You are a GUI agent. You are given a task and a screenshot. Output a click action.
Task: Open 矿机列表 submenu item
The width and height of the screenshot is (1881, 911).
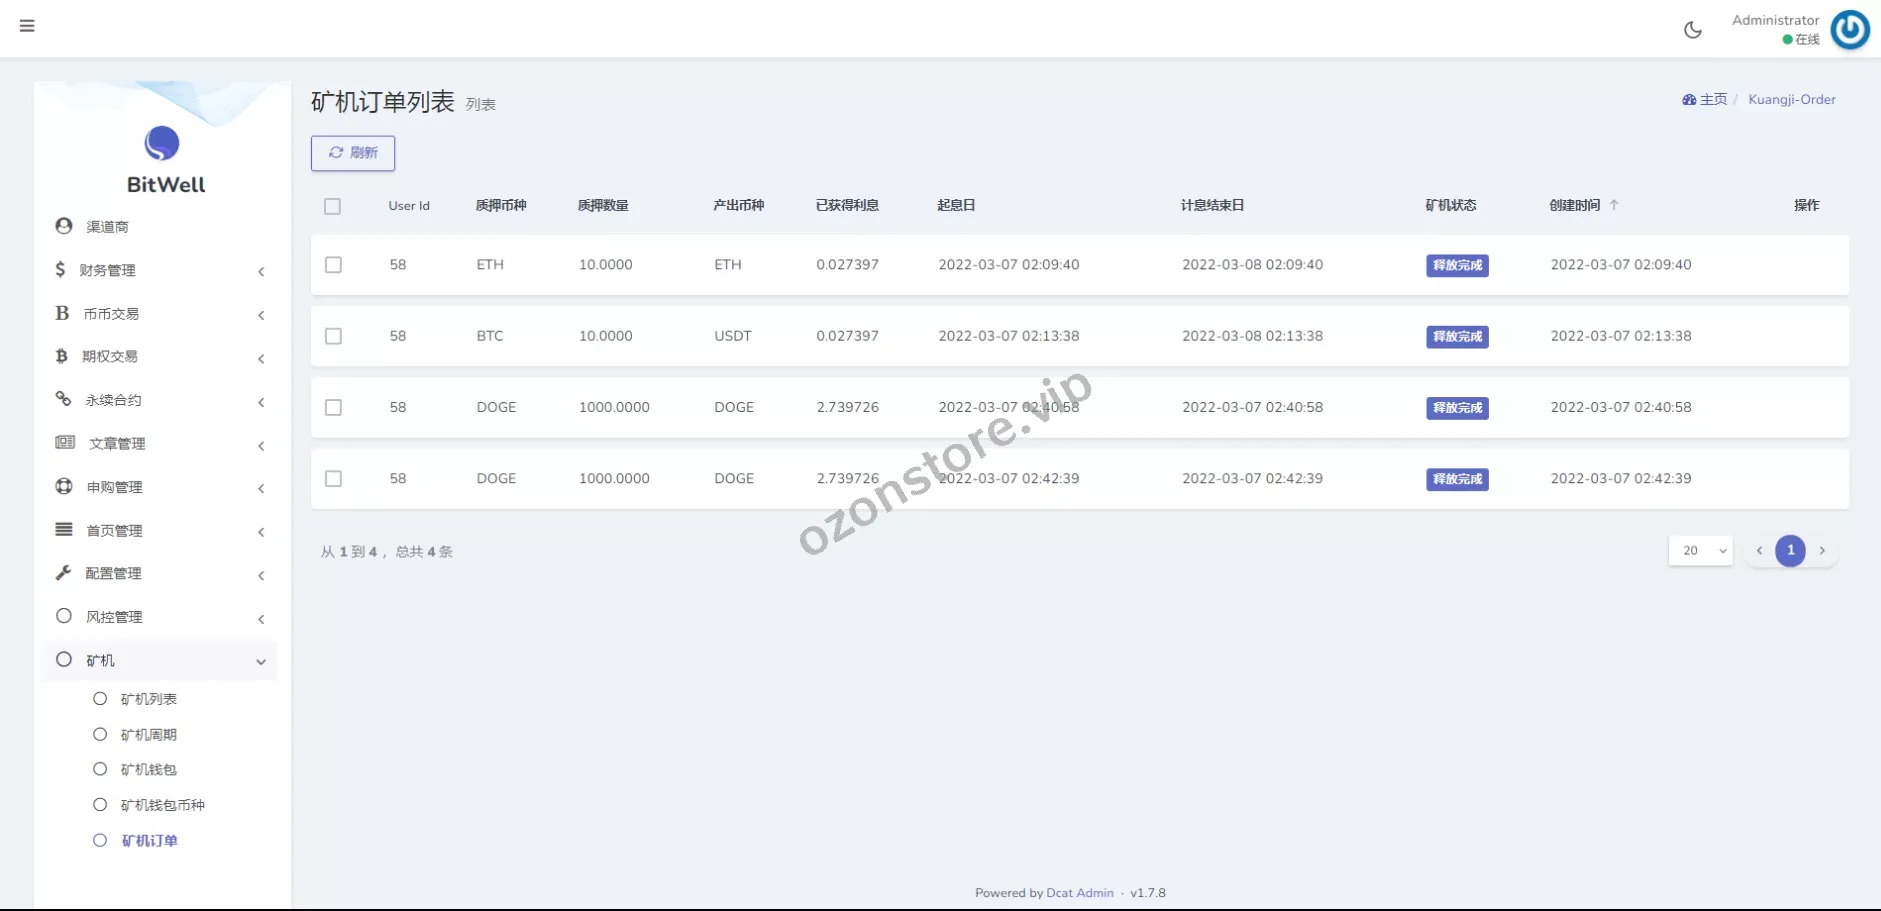pyautogui.click(x=148, y=699)
